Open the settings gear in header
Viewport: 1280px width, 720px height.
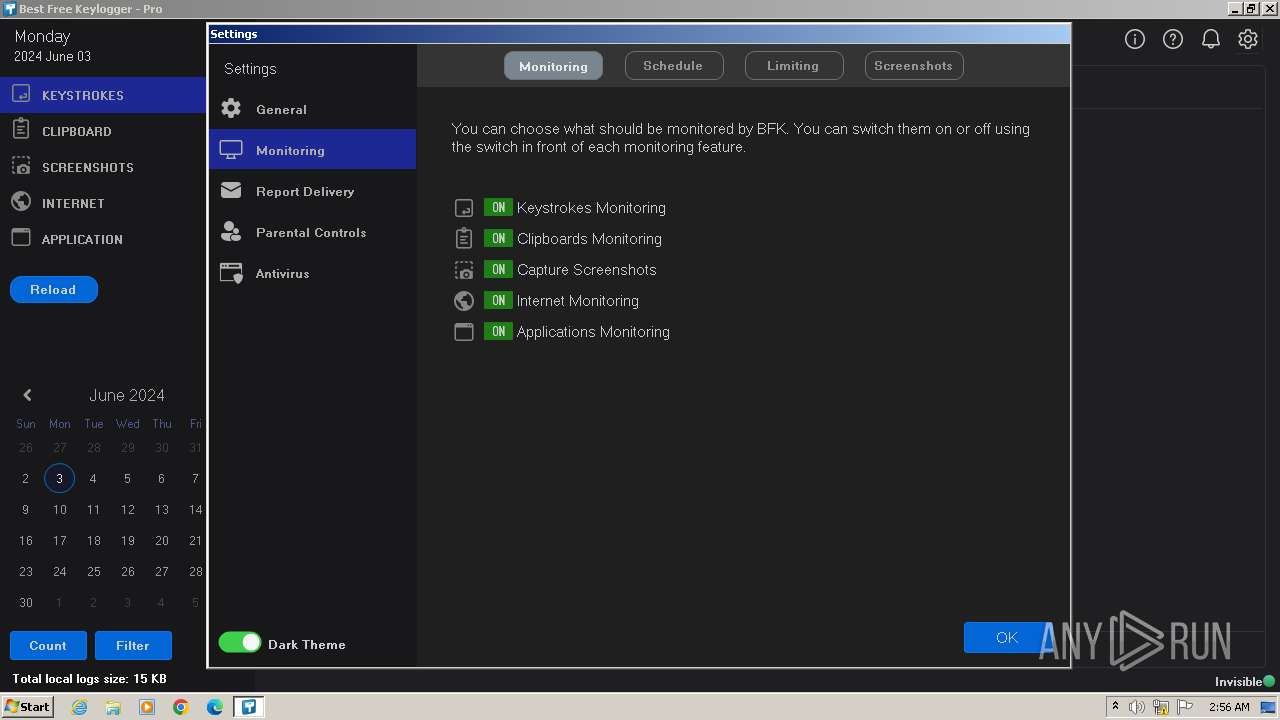point(1247,39)
